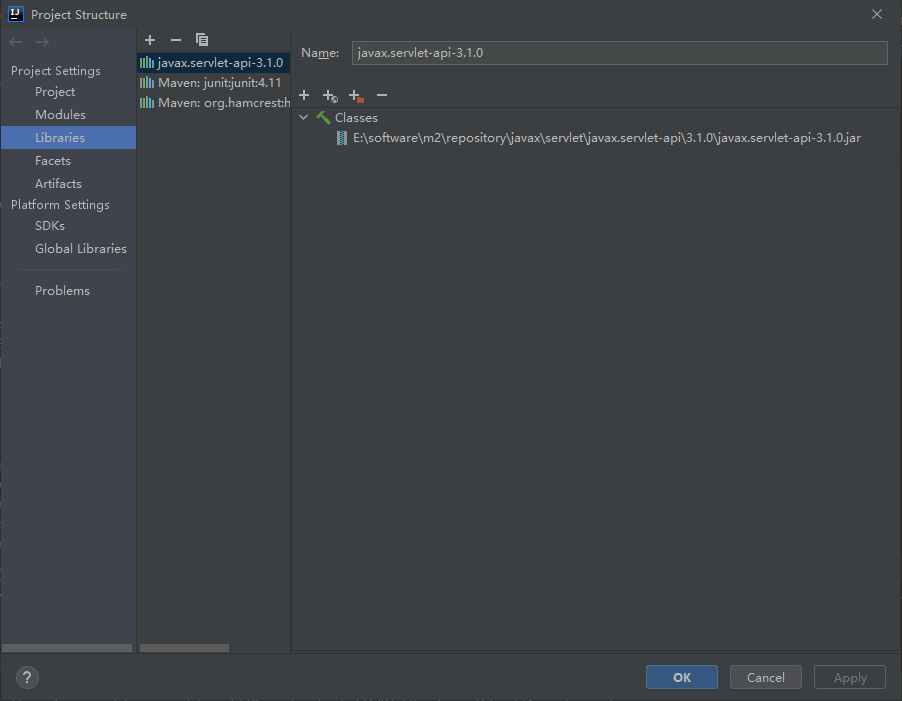Go to Global Libraries section
Image resolution: width=902 pixels, height=701 pixels.
[x=81, y=249]
